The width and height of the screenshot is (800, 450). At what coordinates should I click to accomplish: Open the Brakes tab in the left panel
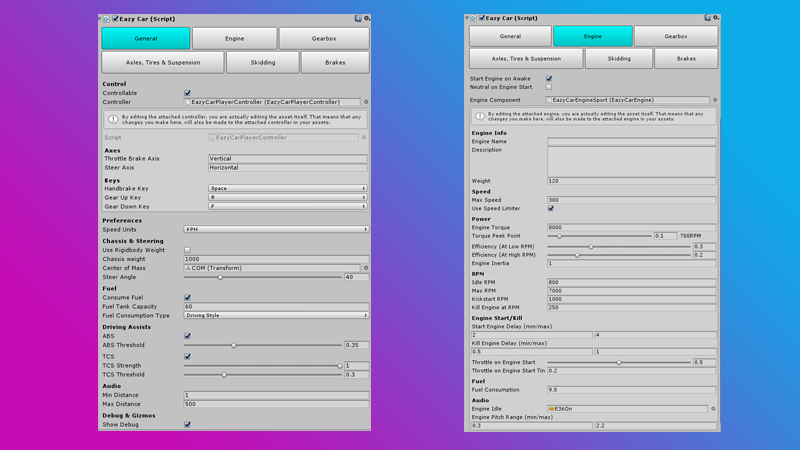(x=335, y=62)
